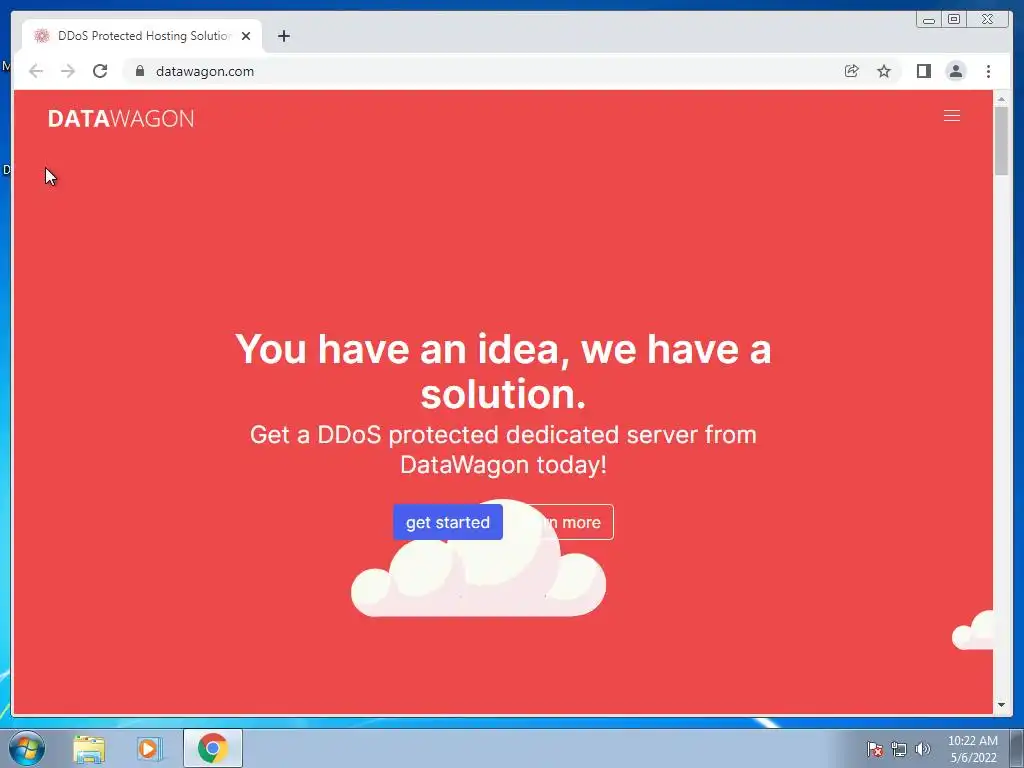Screen dimensions: 1024x768
Task: Click the taskbar clock showing 10:22 AM
Action: [972, 749]
